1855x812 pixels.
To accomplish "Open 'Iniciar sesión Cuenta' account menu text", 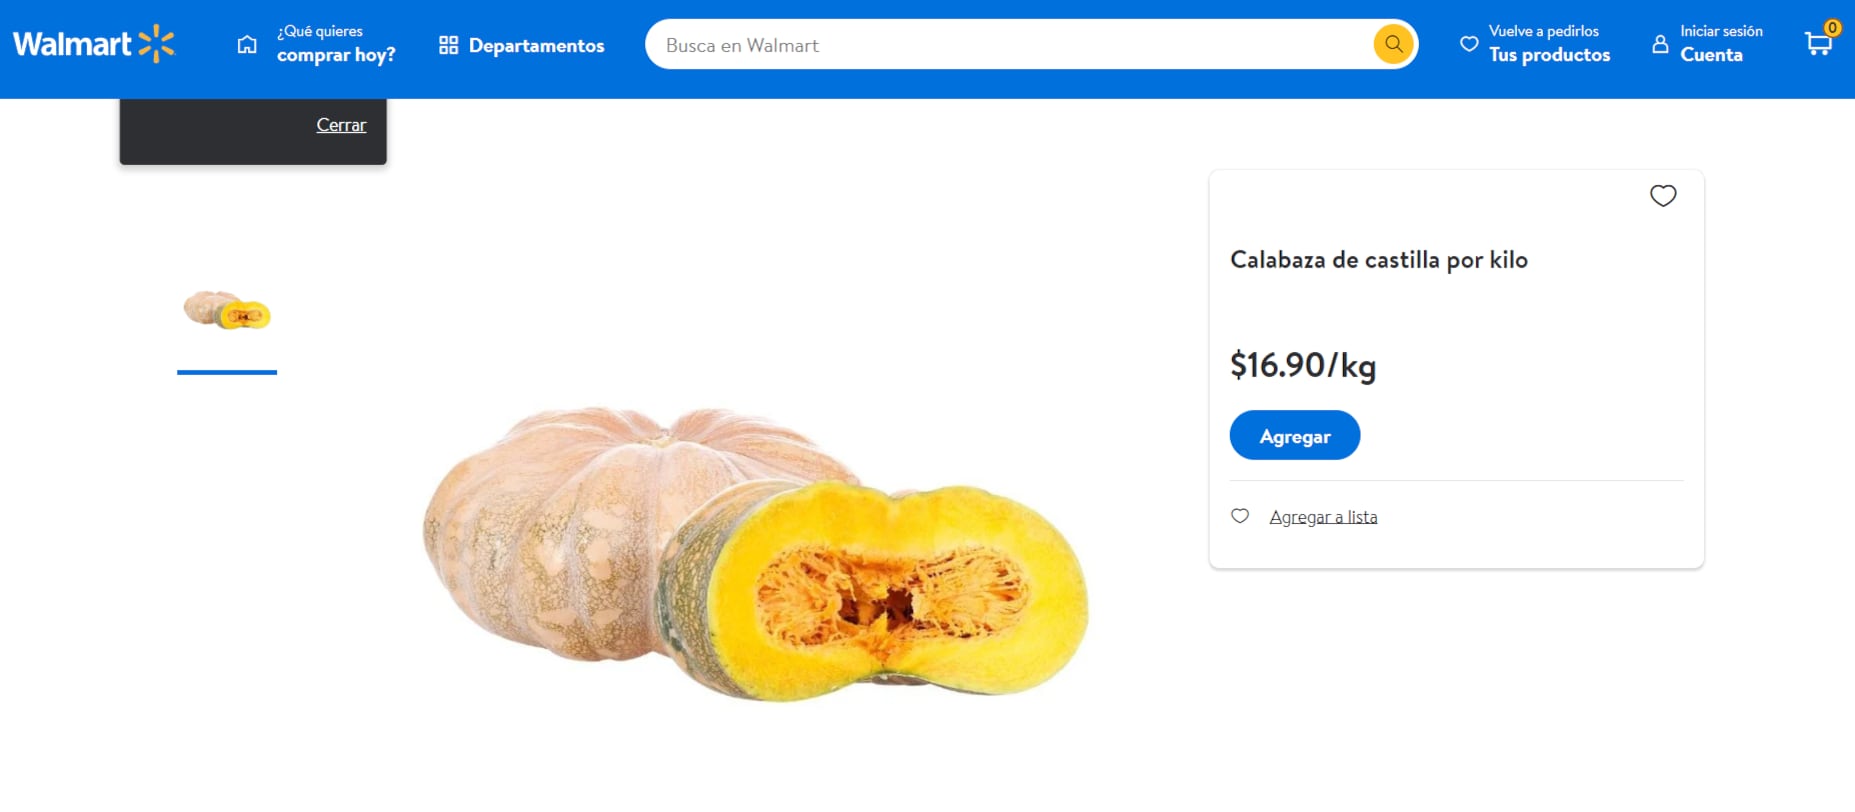I will pos(1721,44).
